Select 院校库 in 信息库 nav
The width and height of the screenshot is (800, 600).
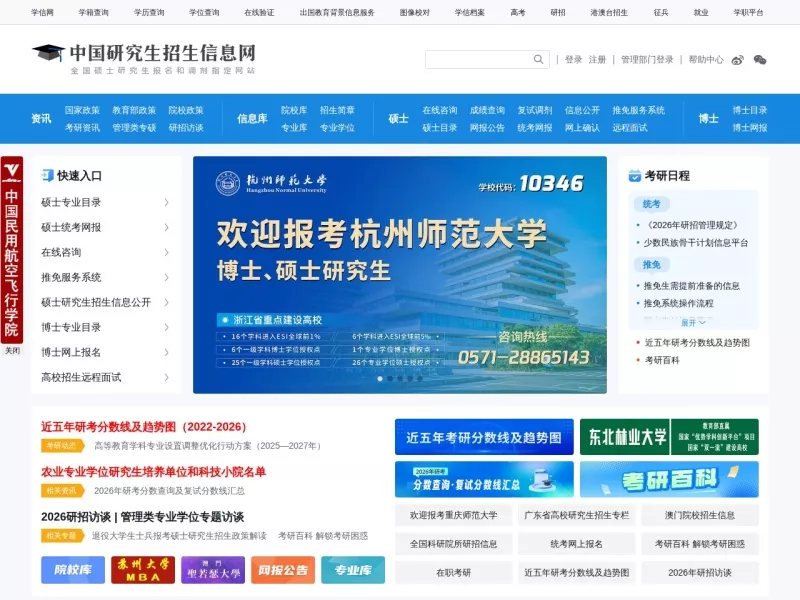(x=294, y=110)
